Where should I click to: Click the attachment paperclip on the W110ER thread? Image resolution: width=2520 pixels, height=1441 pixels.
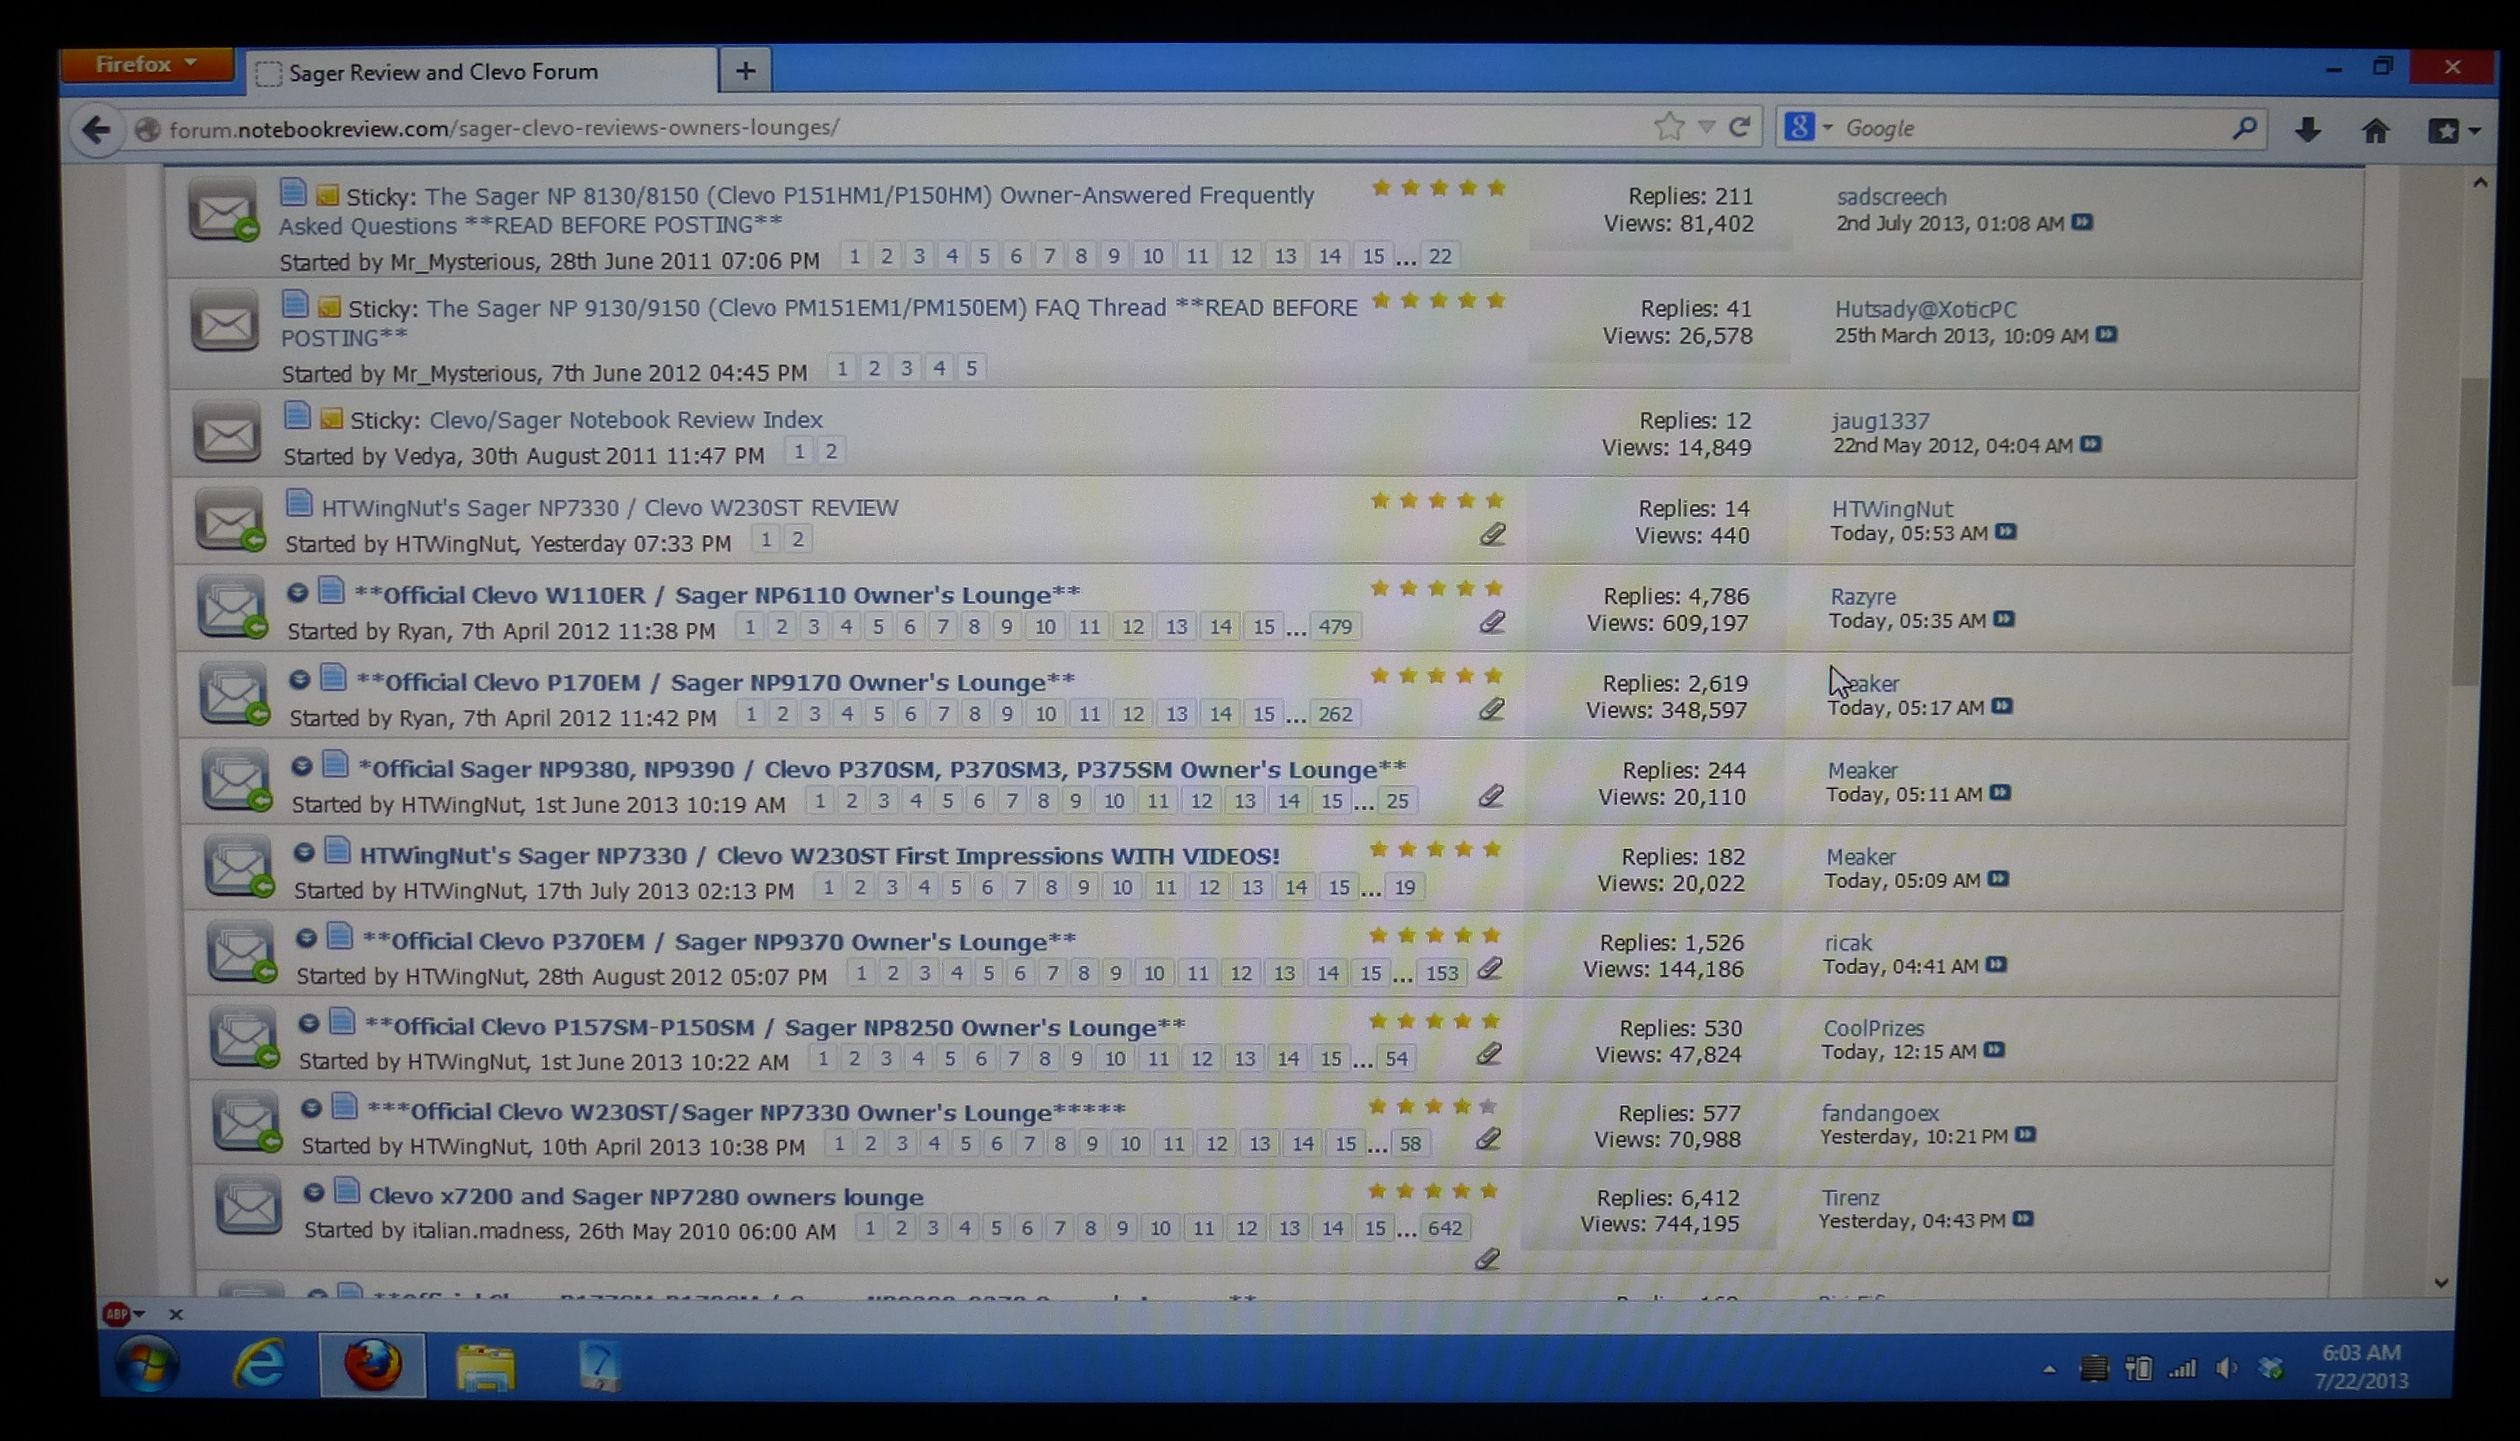click(x=1491, y=622)
